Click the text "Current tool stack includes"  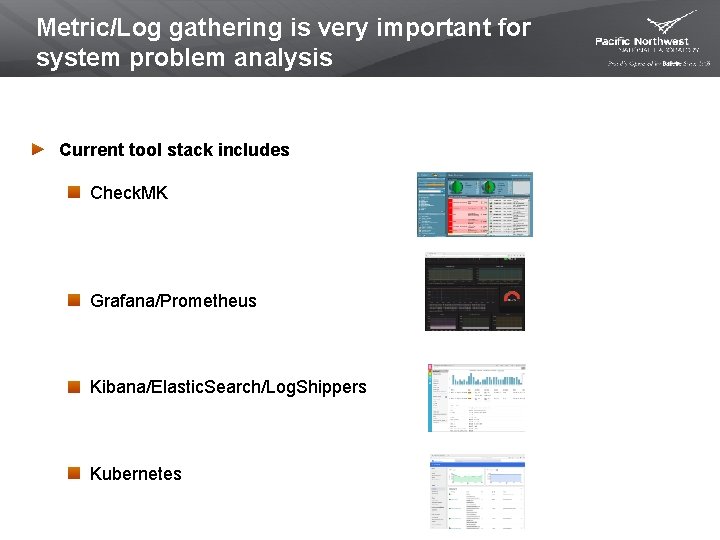174,150
